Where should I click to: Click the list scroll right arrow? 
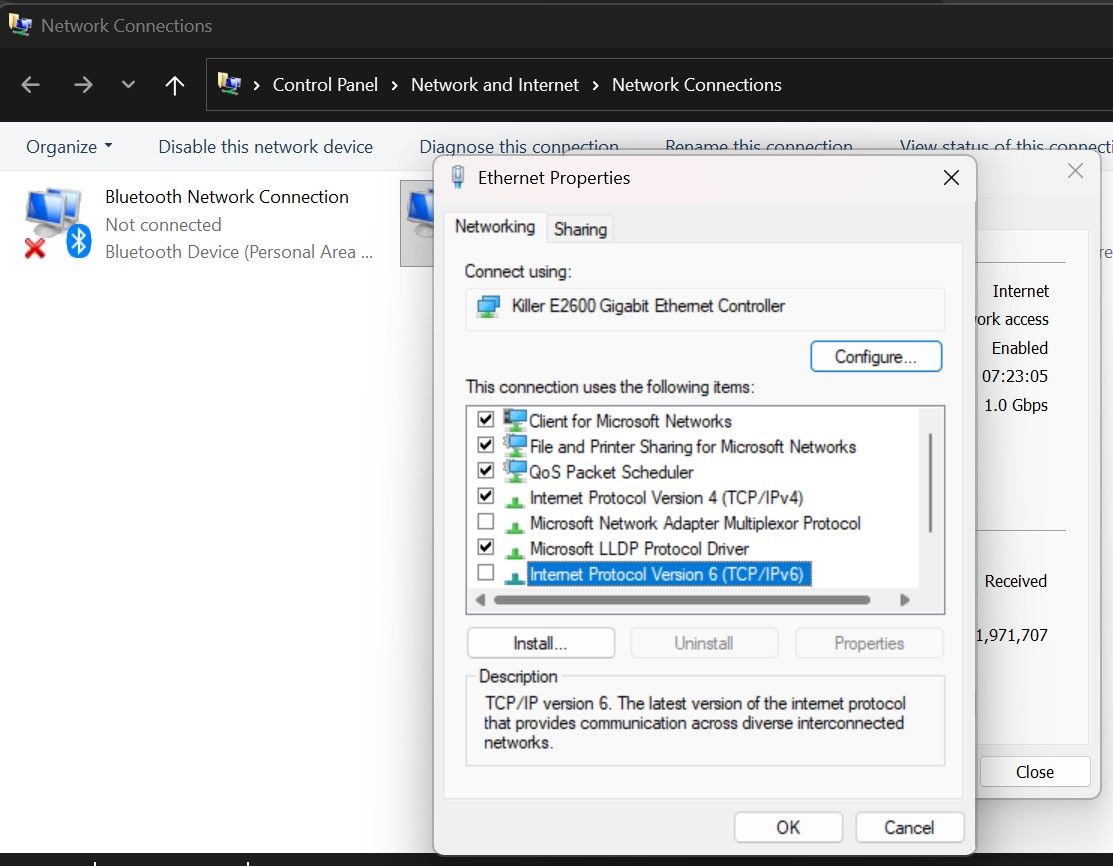pyautogui.click(x=904, y=601)
